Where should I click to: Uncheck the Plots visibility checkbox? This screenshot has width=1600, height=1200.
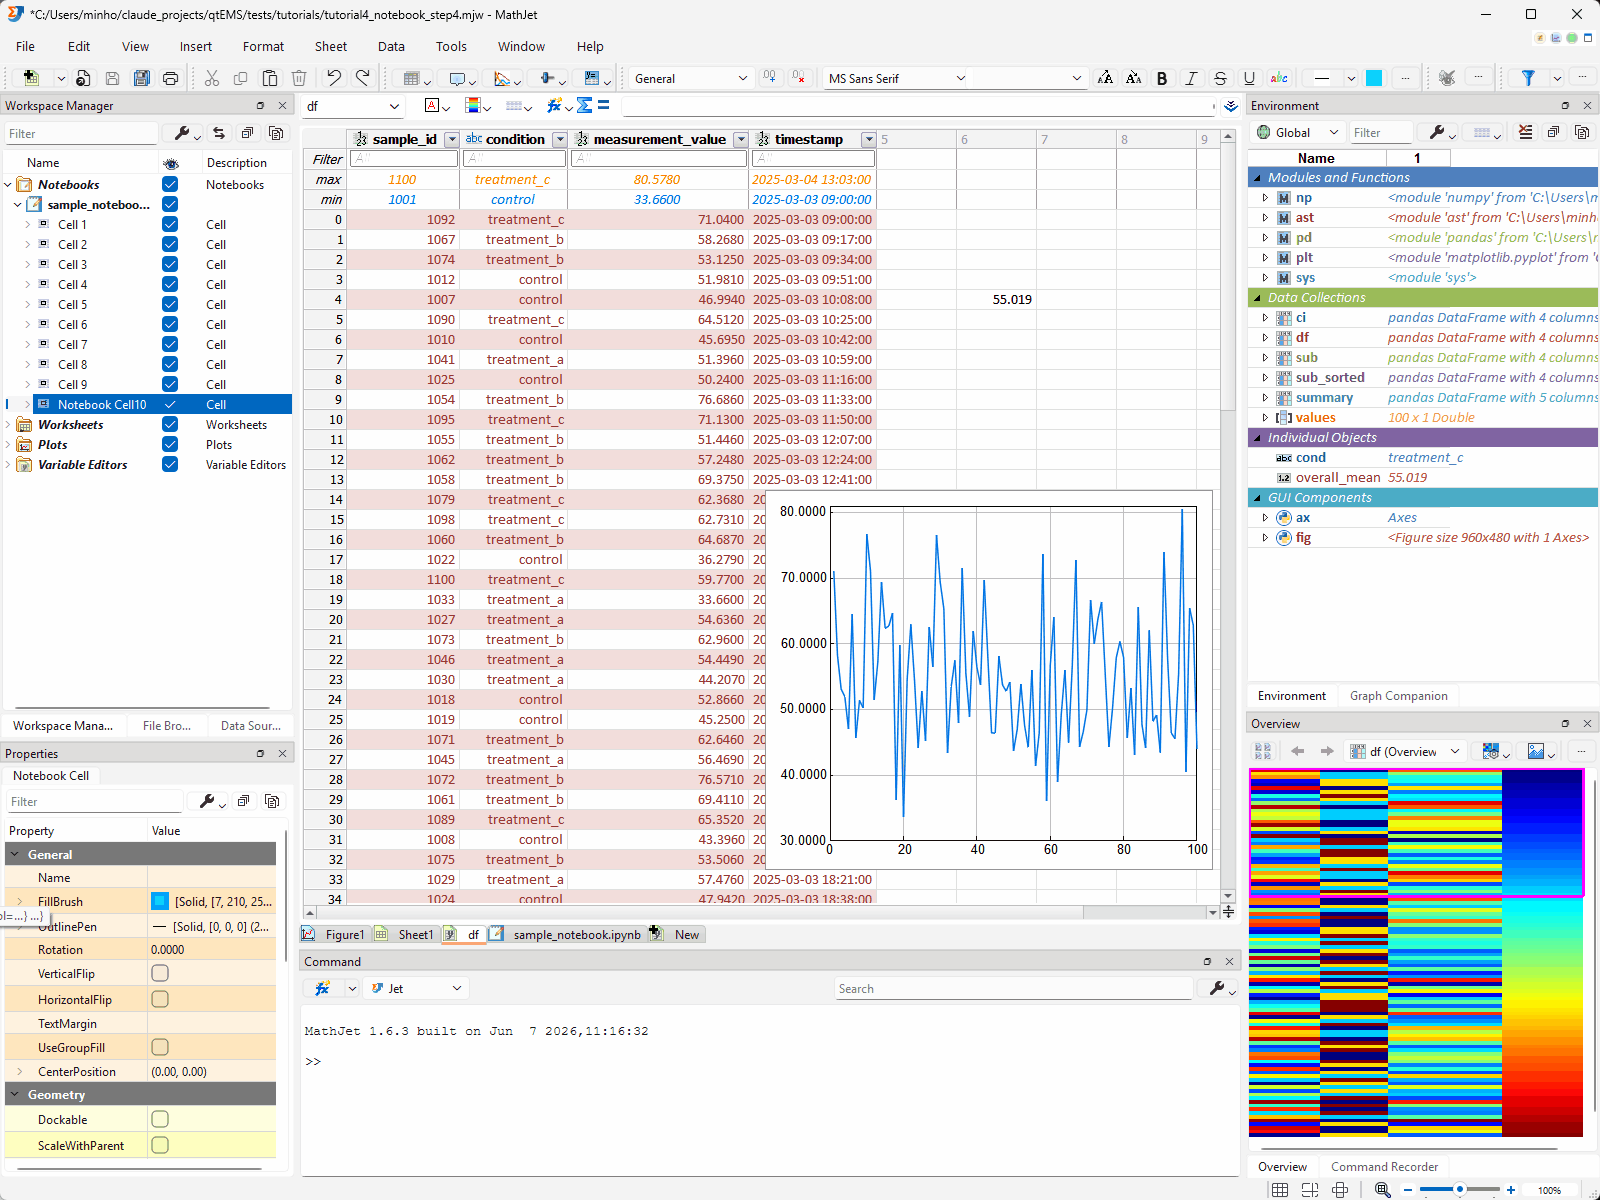170,444
